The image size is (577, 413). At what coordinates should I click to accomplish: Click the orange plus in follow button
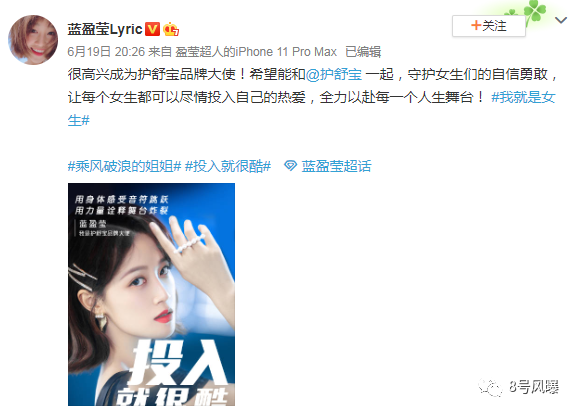tap(476, 25)
